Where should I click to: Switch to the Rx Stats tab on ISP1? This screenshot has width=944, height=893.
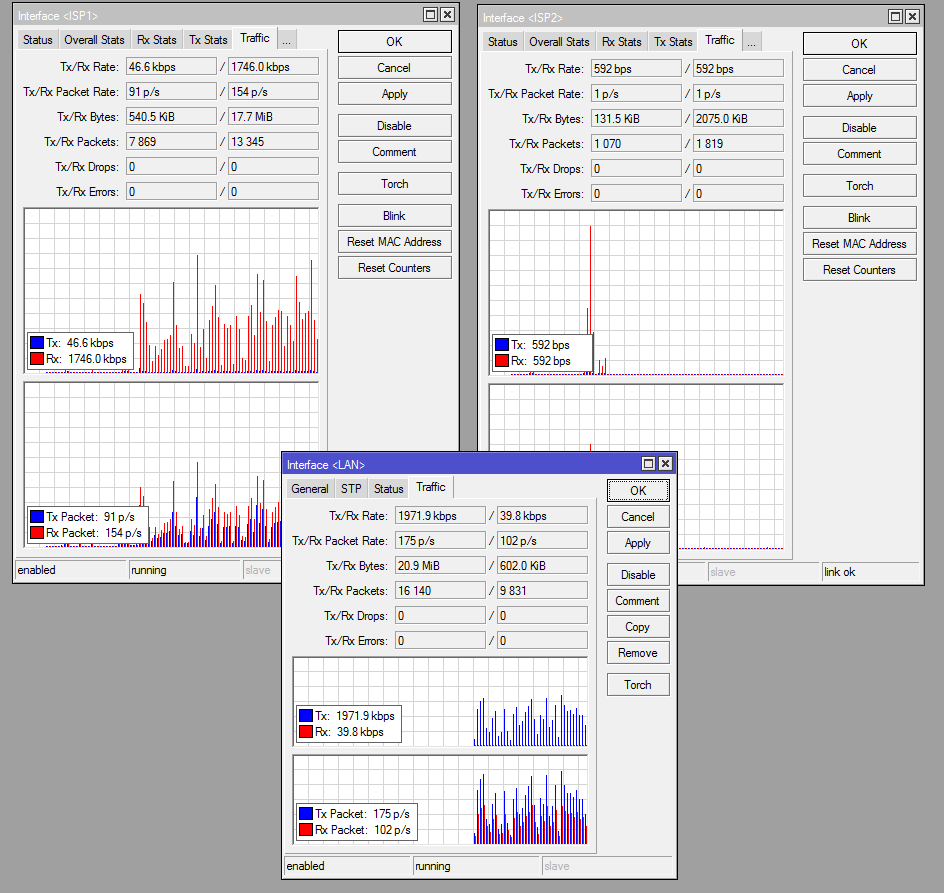pyautogui.click(x=156, y=39)
